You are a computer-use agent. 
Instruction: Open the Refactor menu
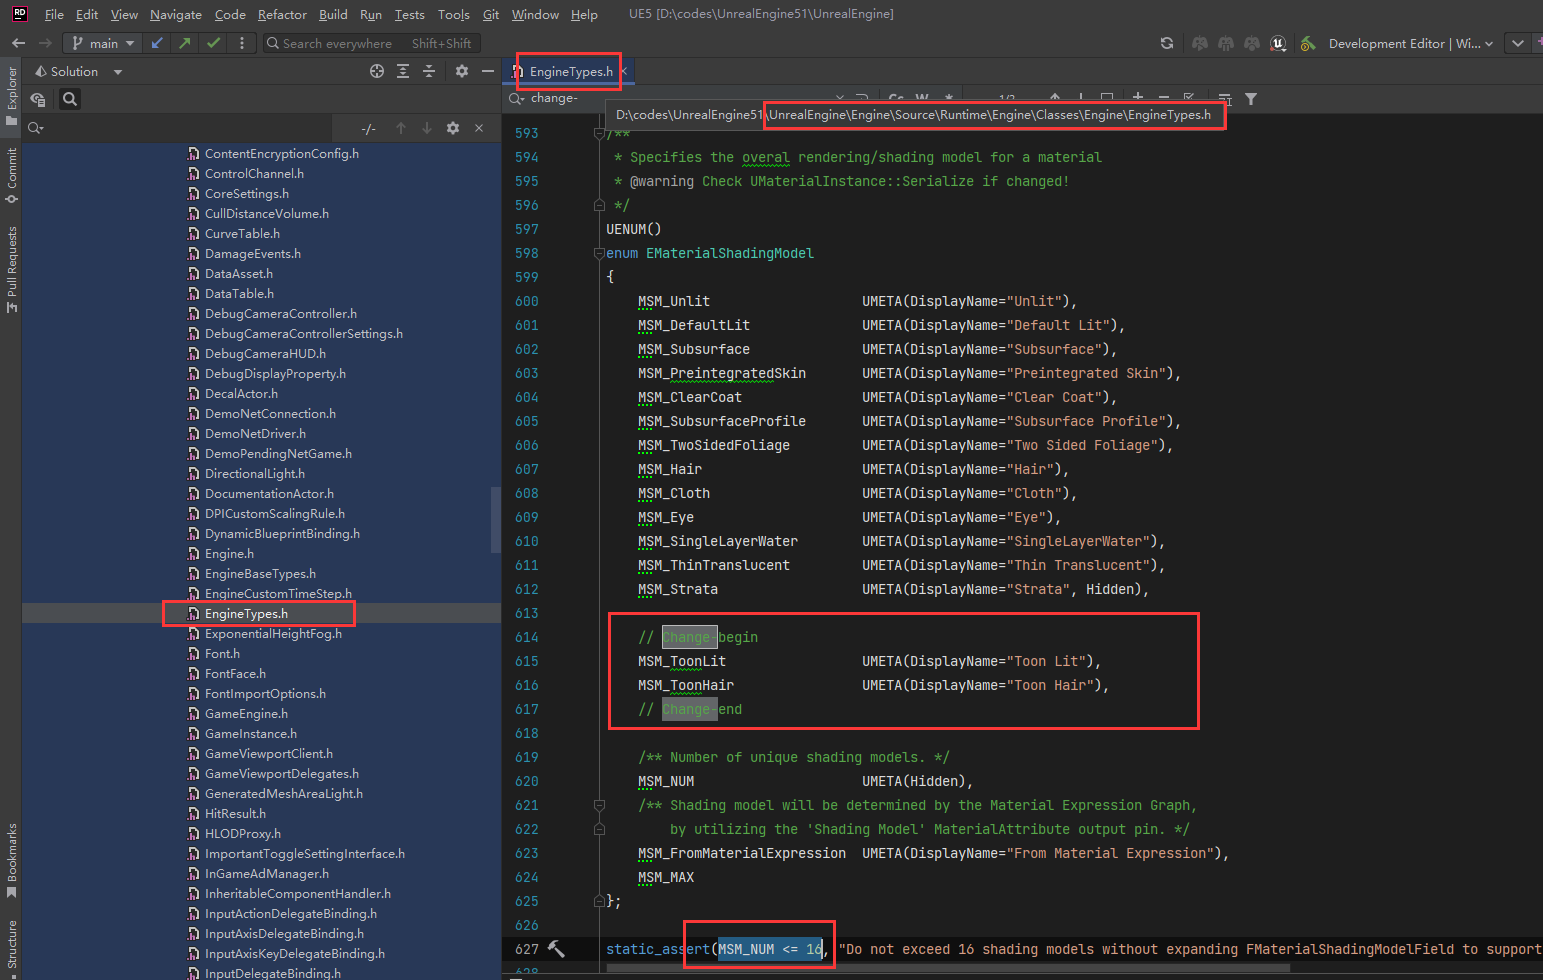(282, 14)
